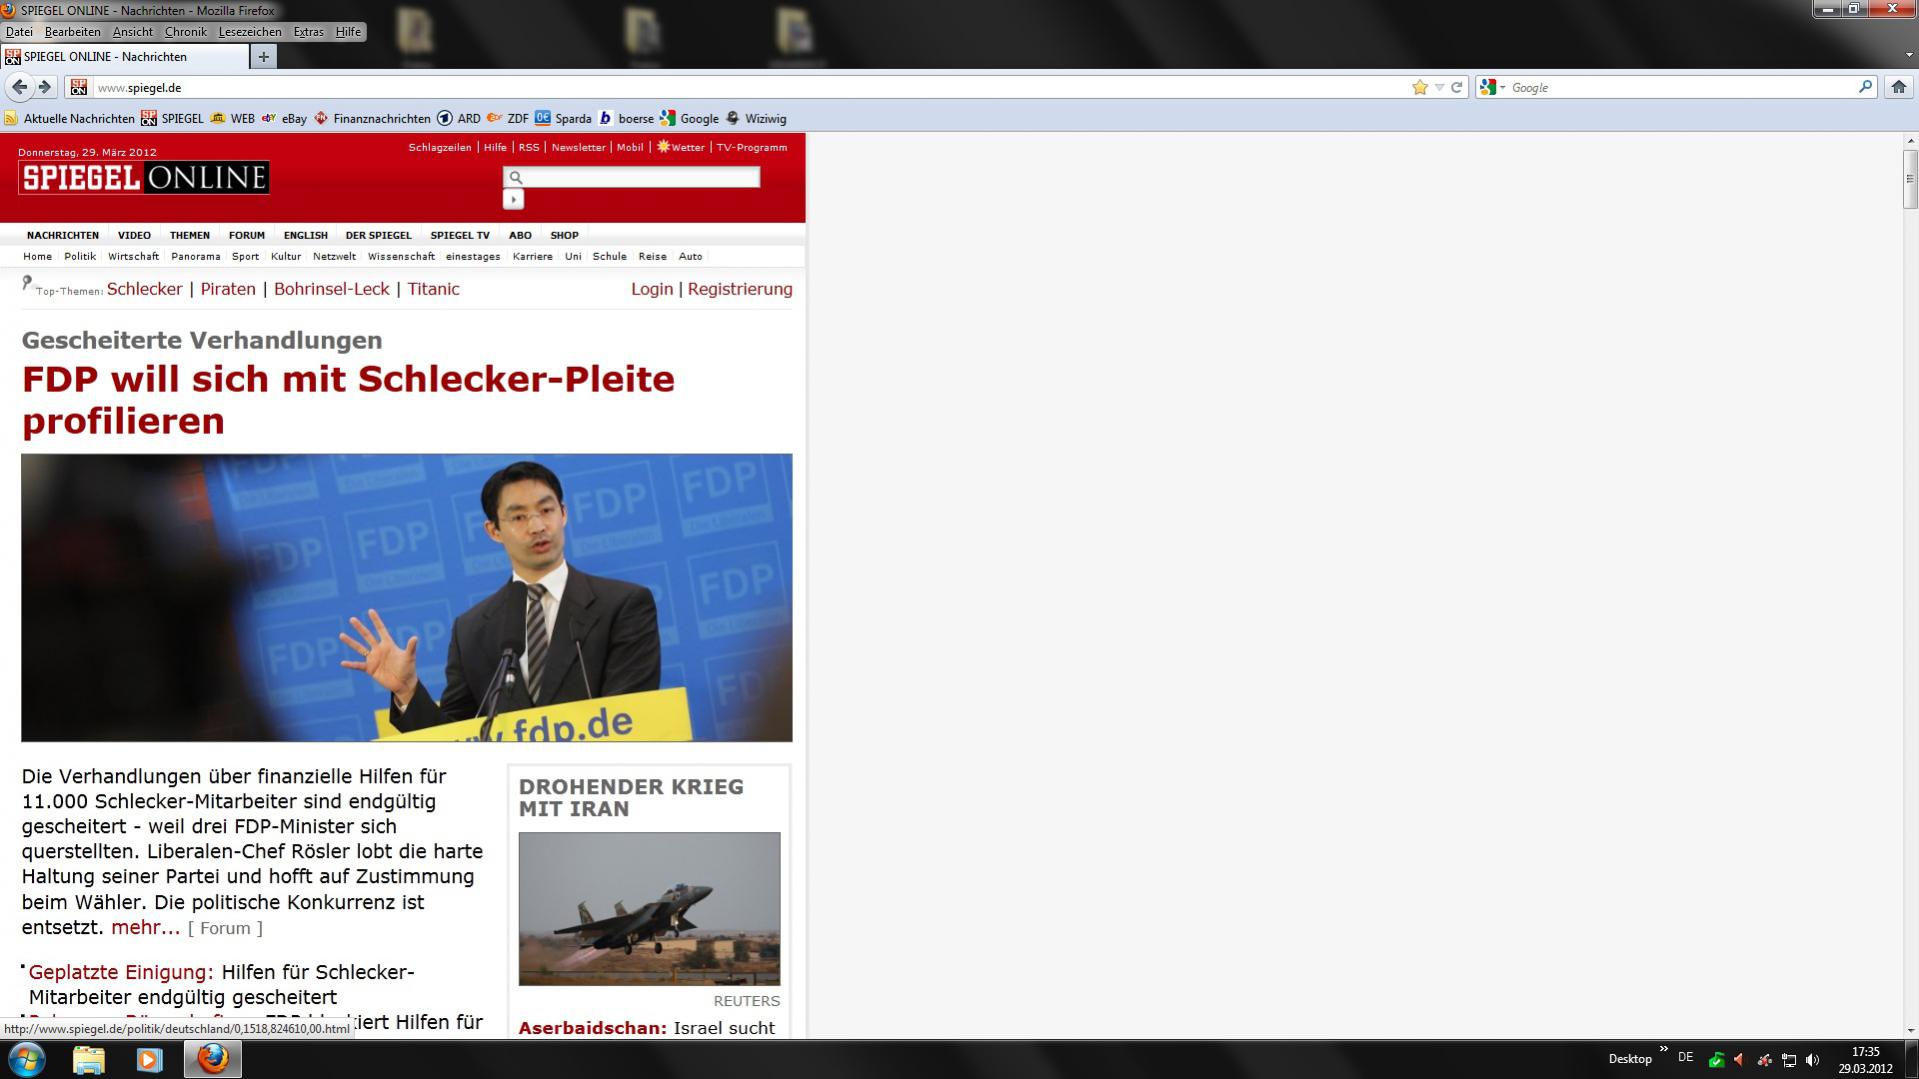Open the Chronik menu
Image resolution: width=1919 pixels, height=1079 pixels.
click(x=185, y=32)
